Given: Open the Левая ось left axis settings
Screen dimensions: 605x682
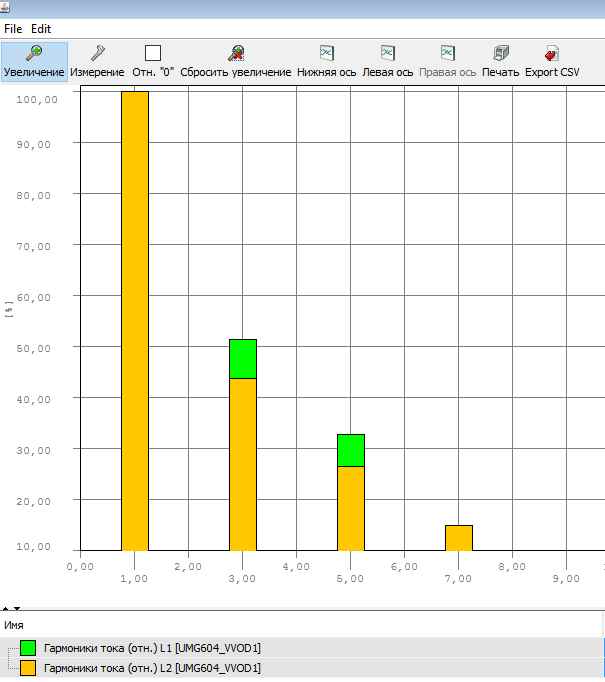Looking at the screenshot, I should [x=387, y=61].
